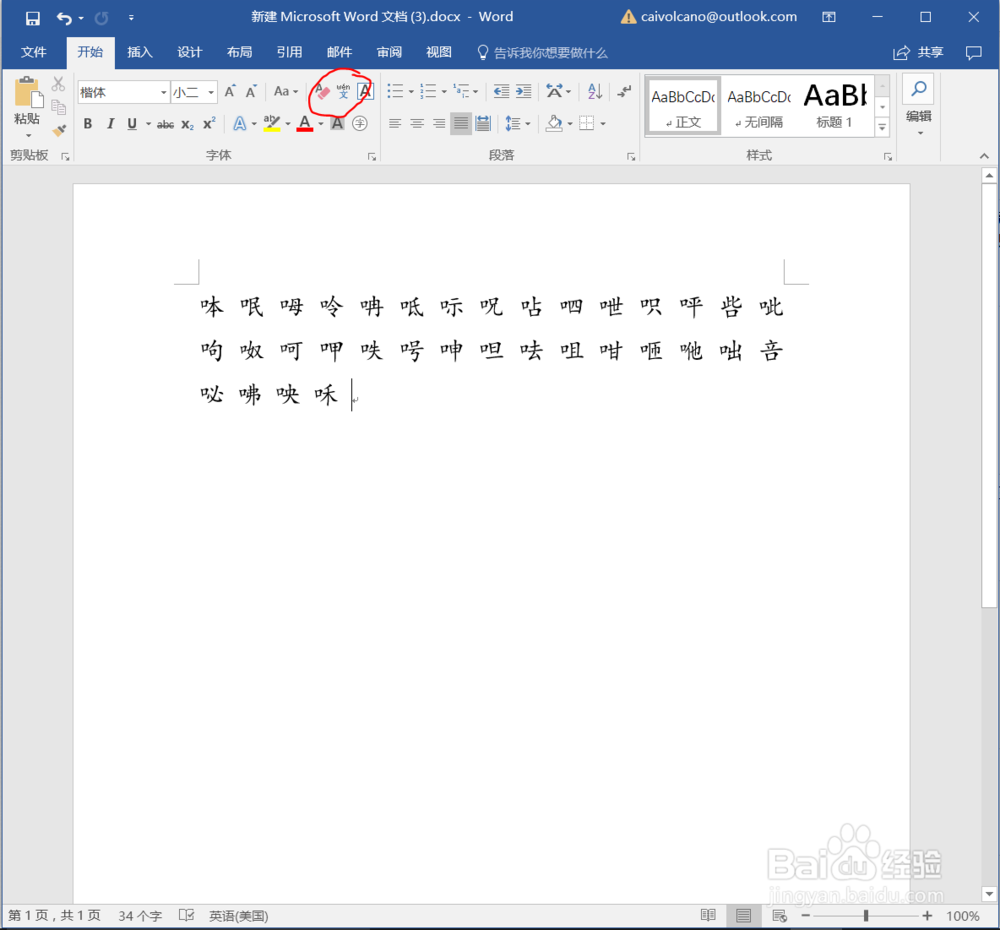Image resolution: width=1000 pixels, height=930 pixels.
Task: Open the 编辑 (Editing) search menu
Action: tap(918, 106)
